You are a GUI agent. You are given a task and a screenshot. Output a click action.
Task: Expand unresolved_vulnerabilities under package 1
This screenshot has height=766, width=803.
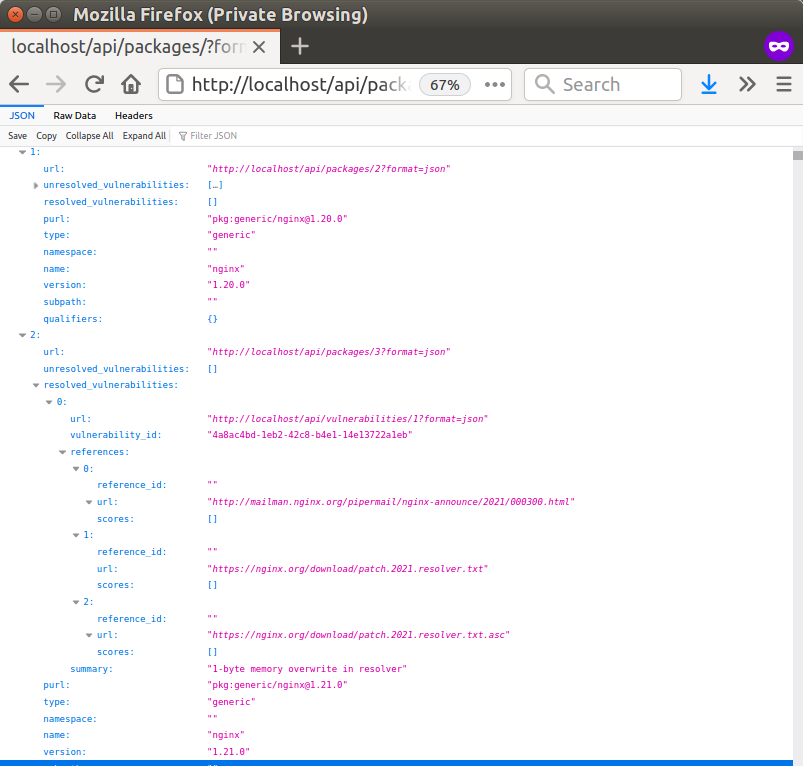(35, 185)
